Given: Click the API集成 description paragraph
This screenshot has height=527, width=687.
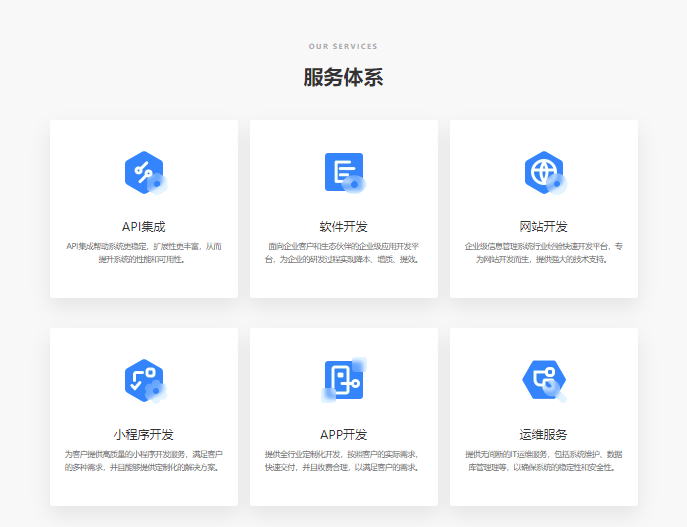Looking at the screenshot, I should tap(144, 253).
